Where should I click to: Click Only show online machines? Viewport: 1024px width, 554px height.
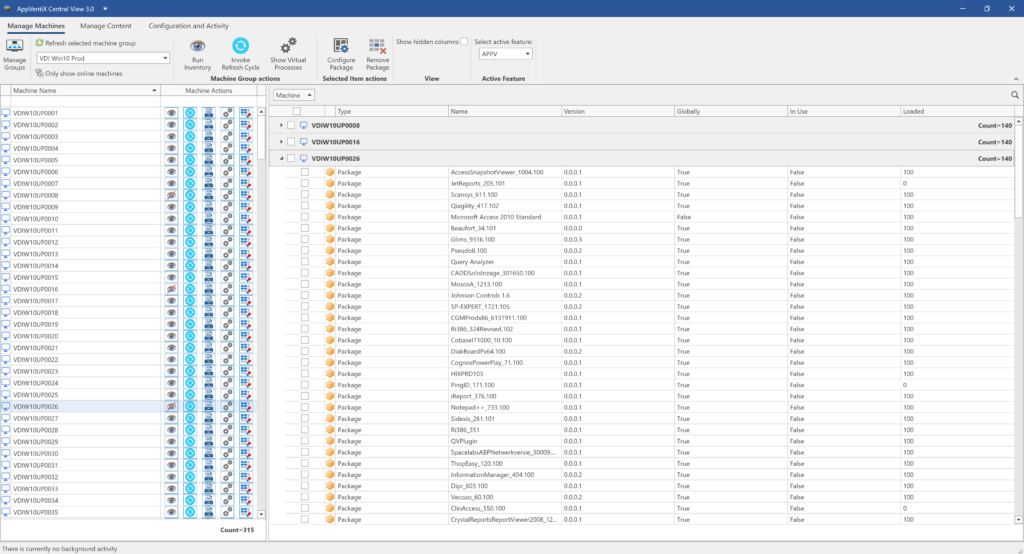click(79, 73)
